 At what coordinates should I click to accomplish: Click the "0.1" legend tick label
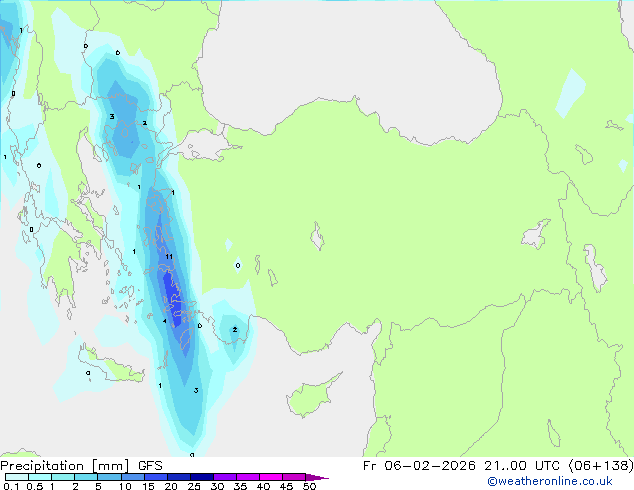tap(11, 486)
